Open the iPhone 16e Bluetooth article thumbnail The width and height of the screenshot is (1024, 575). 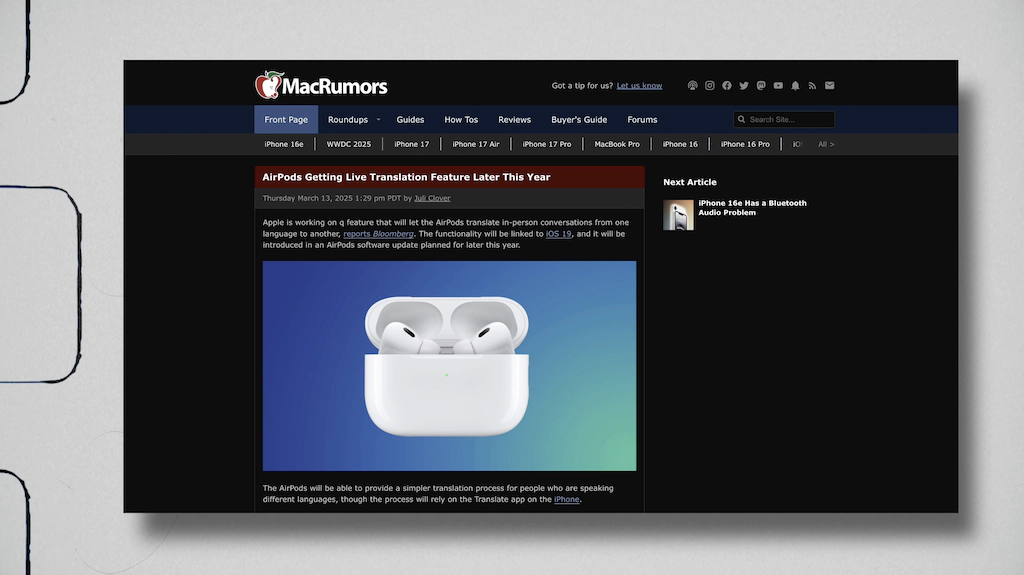tap(679, 215)
